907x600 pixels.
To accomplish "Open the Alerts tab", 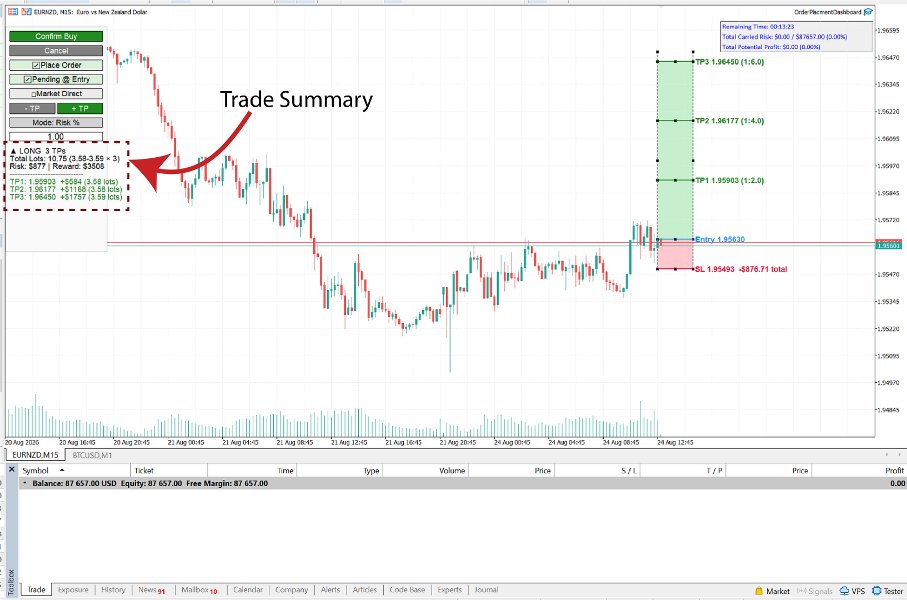I will click(330, 590).
